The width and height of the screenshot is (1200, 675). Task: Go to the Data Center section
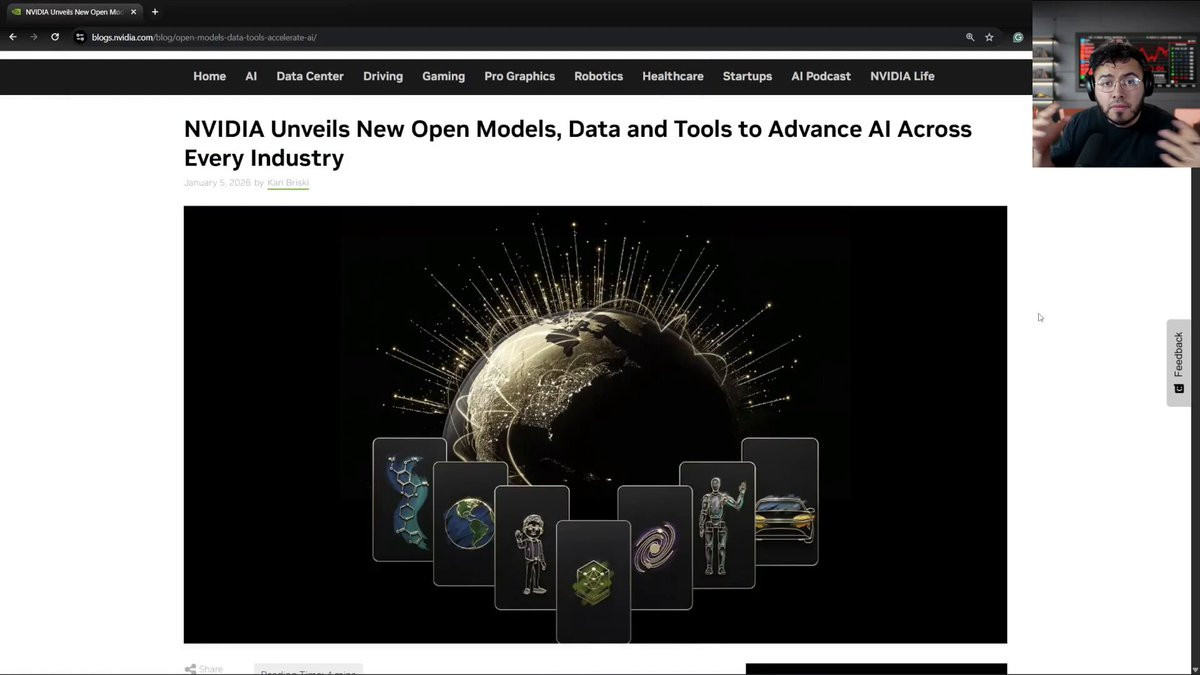(x=310, y=76)
